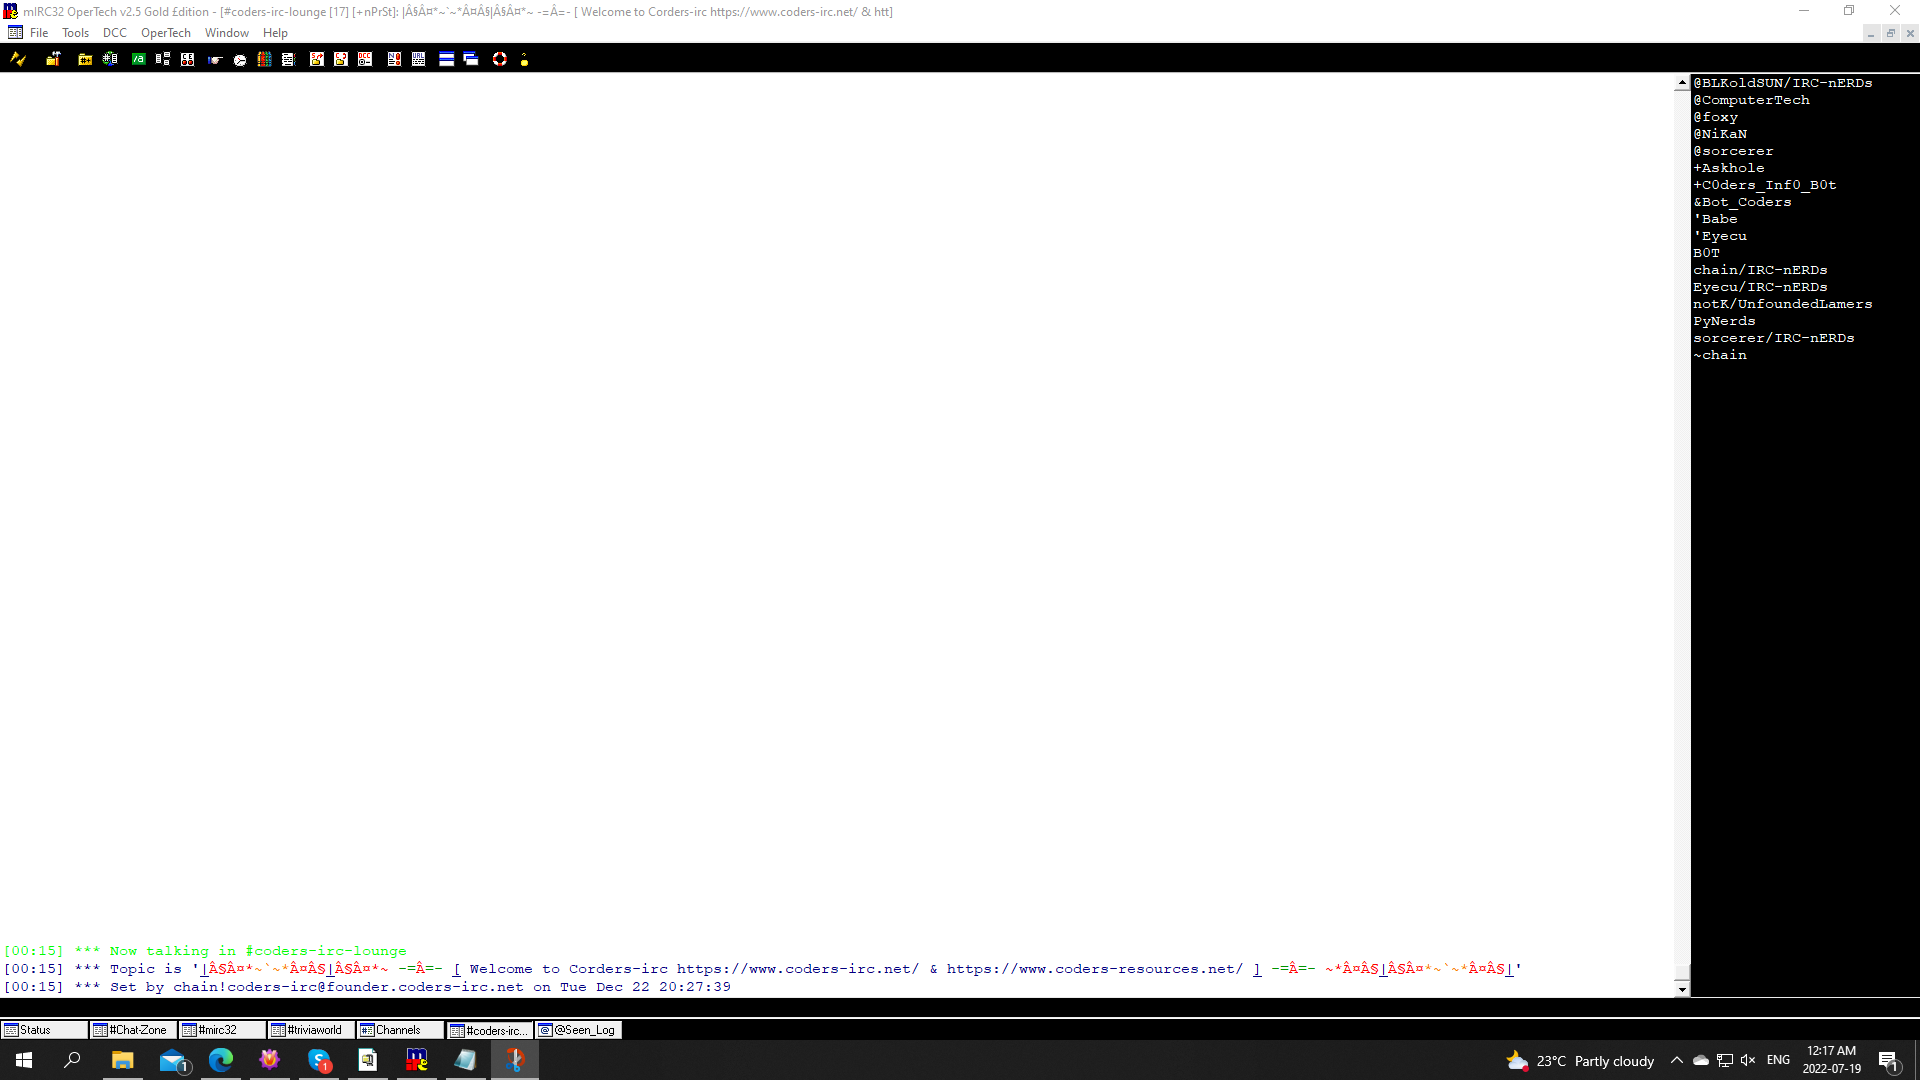Screen dimensions: 1920x1080
Task: Click the Connect lightning bolt icon
Action: point(18,59)
